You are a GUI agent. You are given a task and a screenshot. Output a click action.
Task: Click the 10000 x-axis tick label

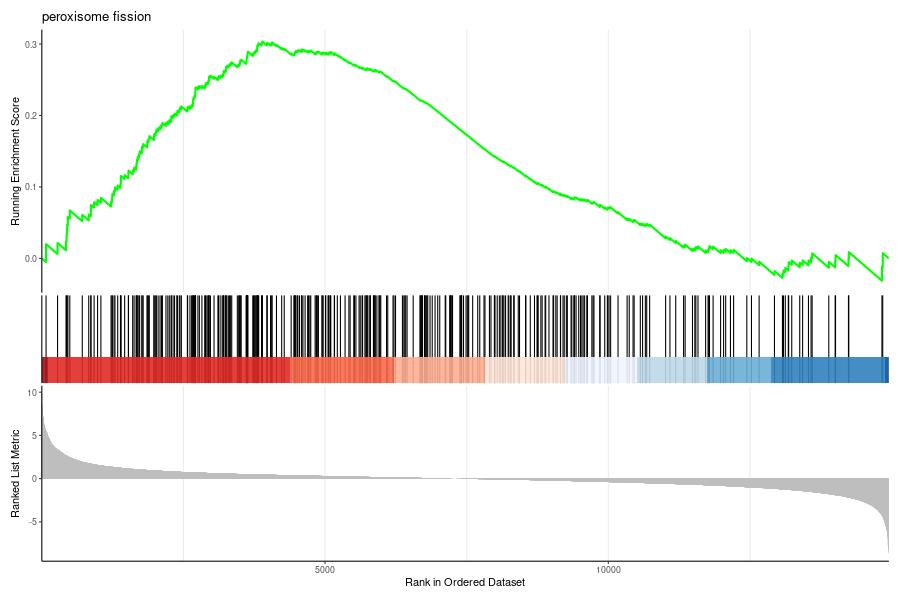[x=608, y=570]
